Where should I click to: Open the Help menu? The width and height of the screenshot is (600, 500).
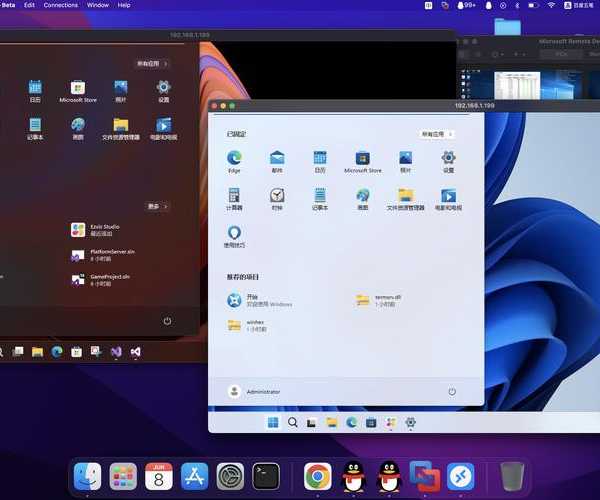tap(124, 5)
